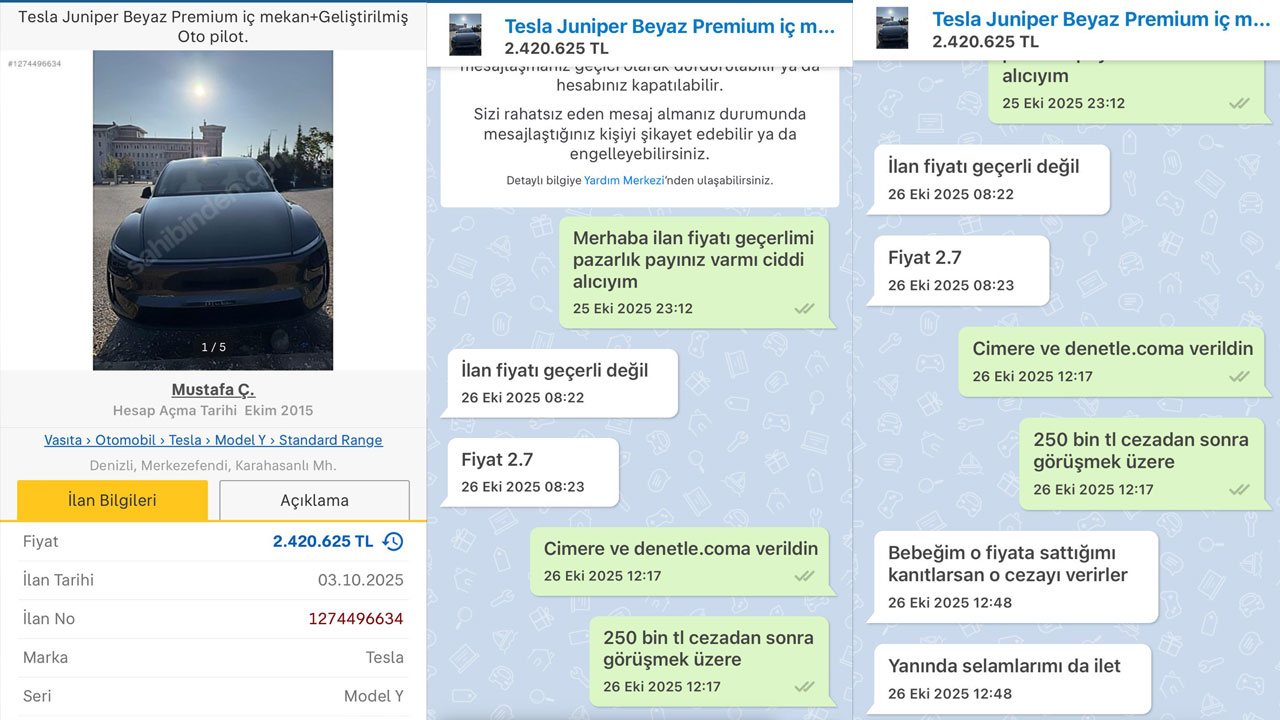Select the 'Bebeğim o fiyata sattığımı' message bubble
1280x720 pixels.
[1012, 576]
